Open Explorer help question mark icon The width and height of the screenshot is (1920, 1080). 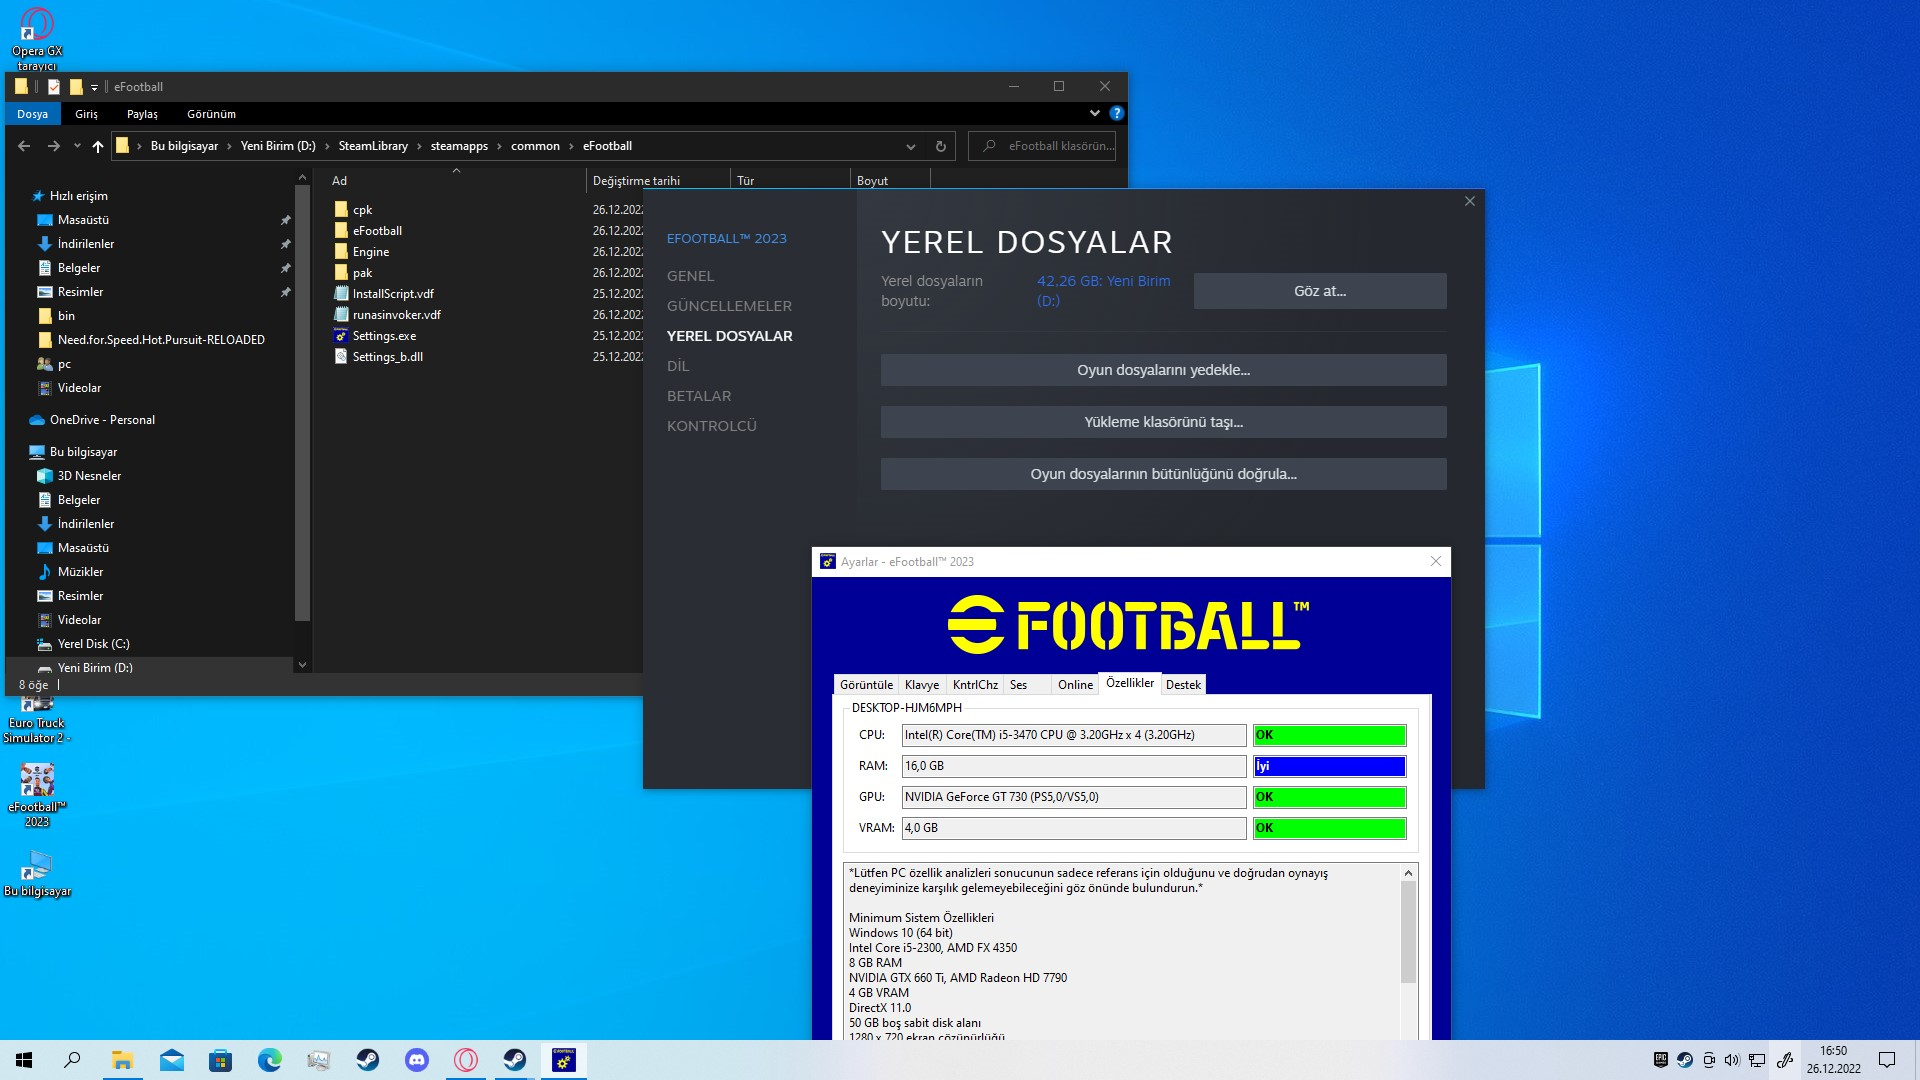1116,114
